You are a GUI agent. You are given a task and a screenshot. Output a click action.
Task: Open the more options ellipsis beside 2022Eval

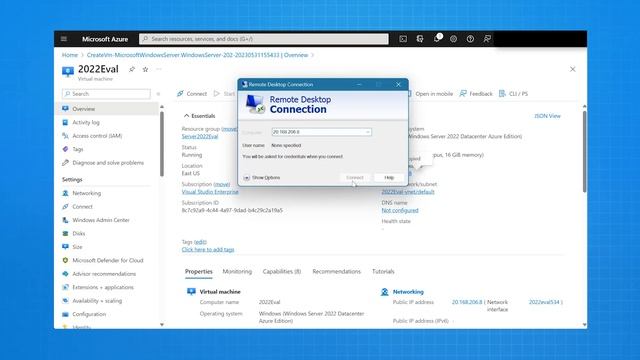(159, 69)
